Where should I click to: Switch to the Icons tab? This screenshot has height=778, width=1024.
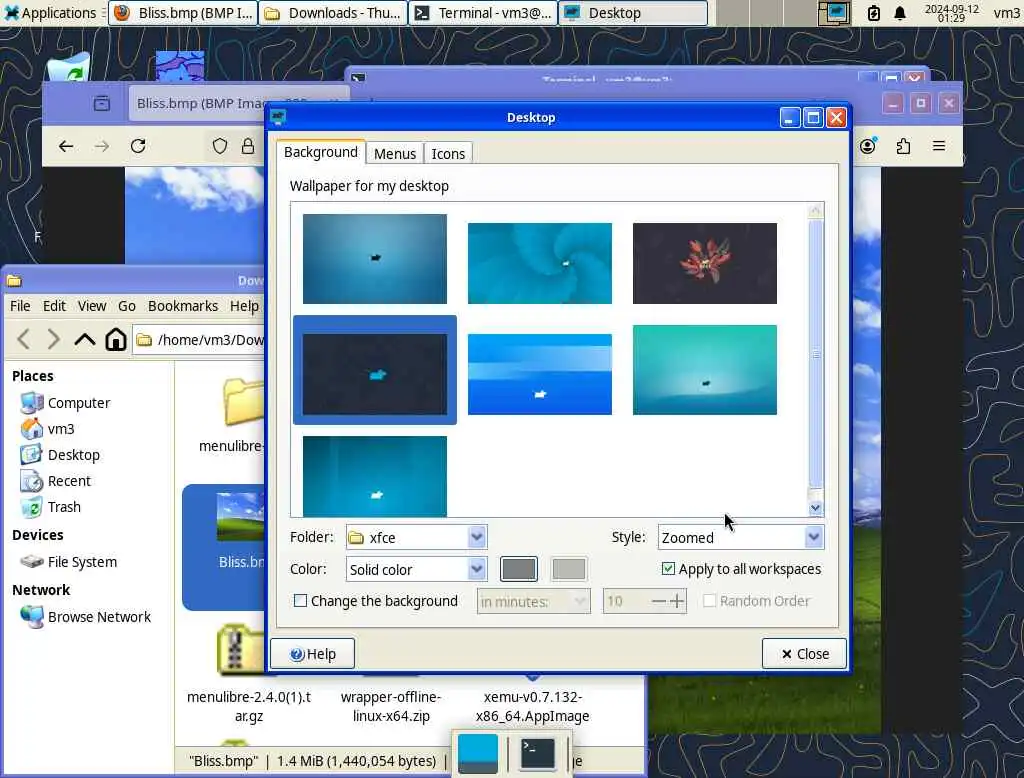pyautogui.click(x=448, y=154)
